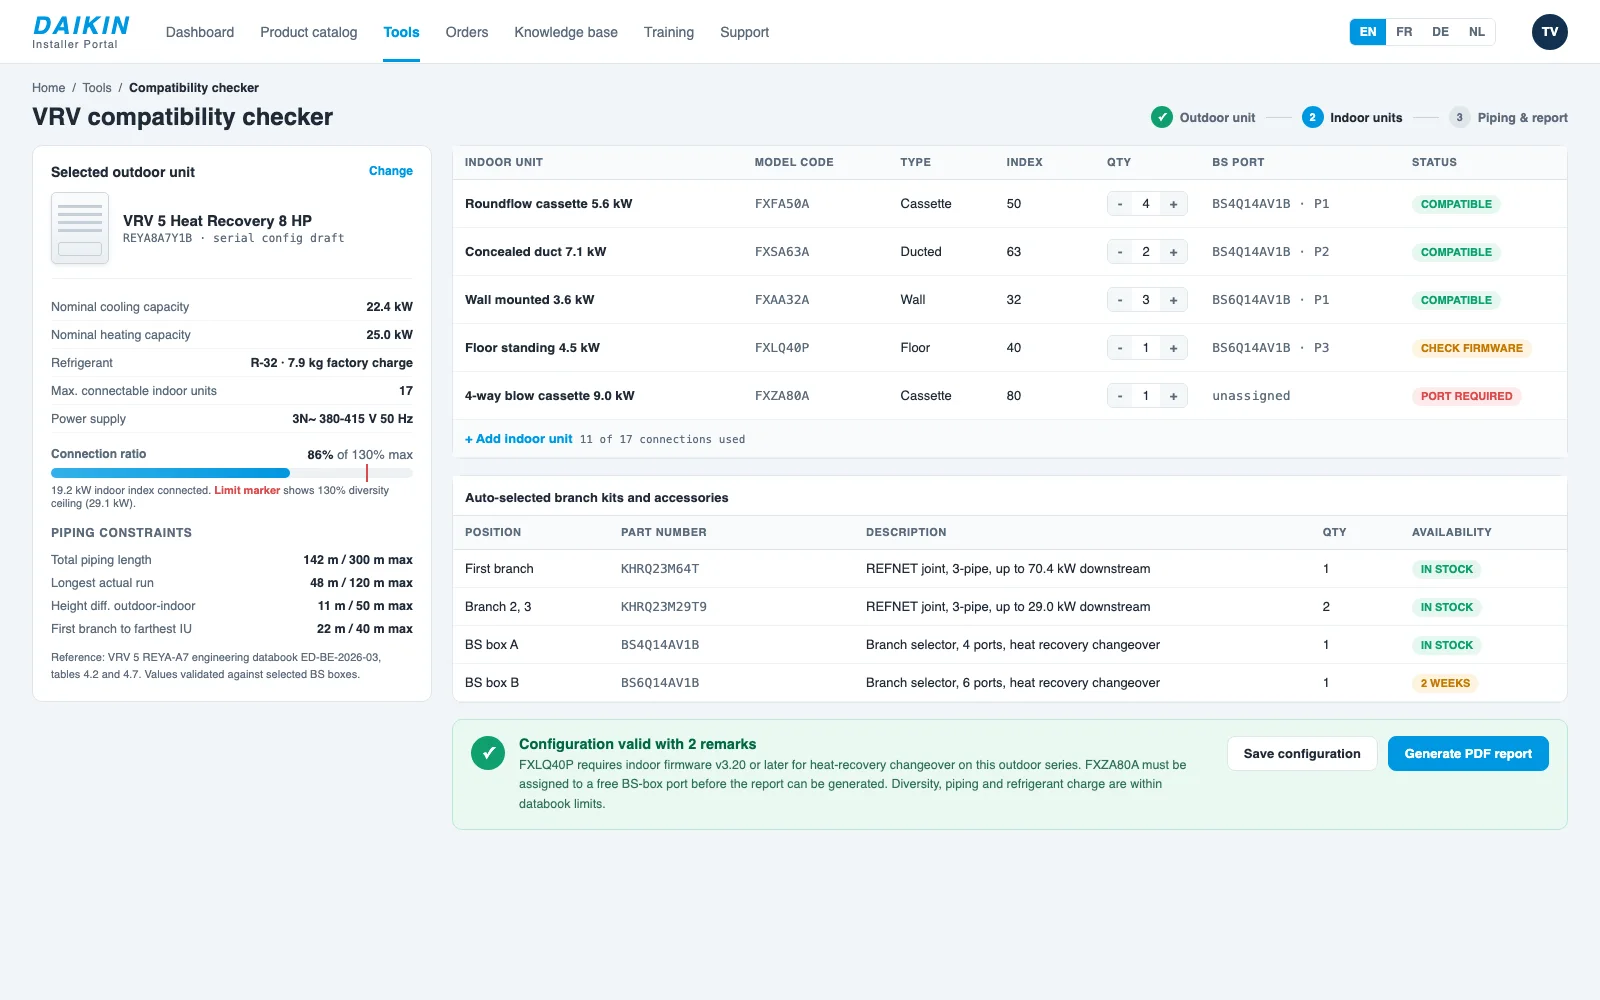Image resolution: width=1600 pixels, height=1000 pixels.
Task: Click the 2 WEEKS availability badge
Action: [x=1445, y=683]
